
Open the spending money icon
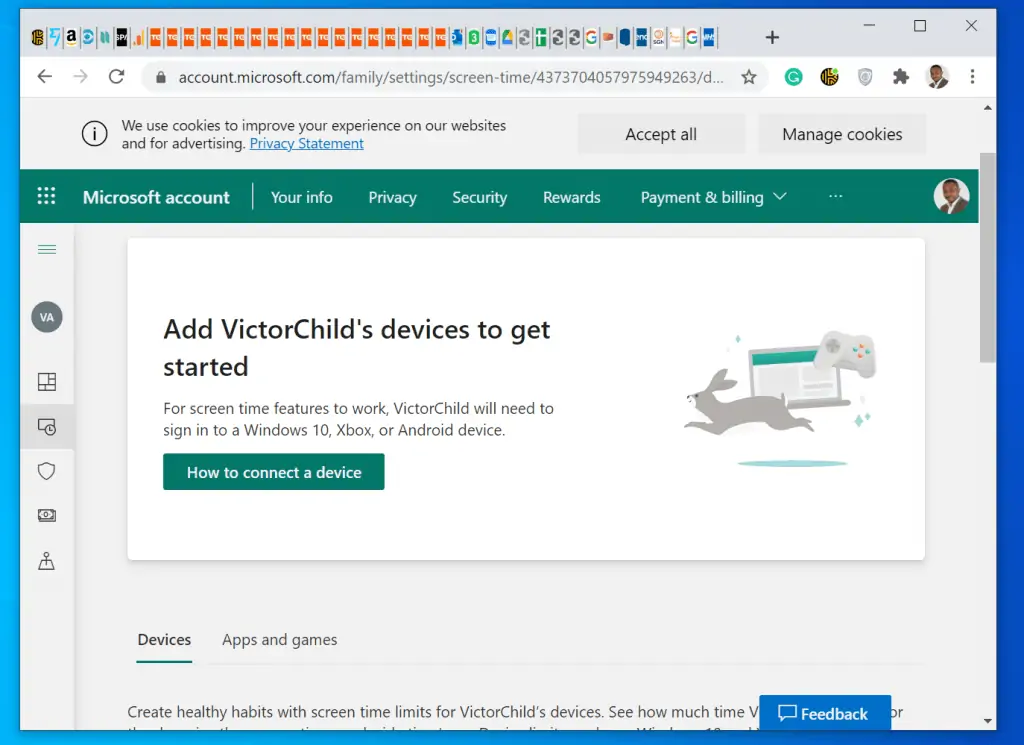point(47,515)
